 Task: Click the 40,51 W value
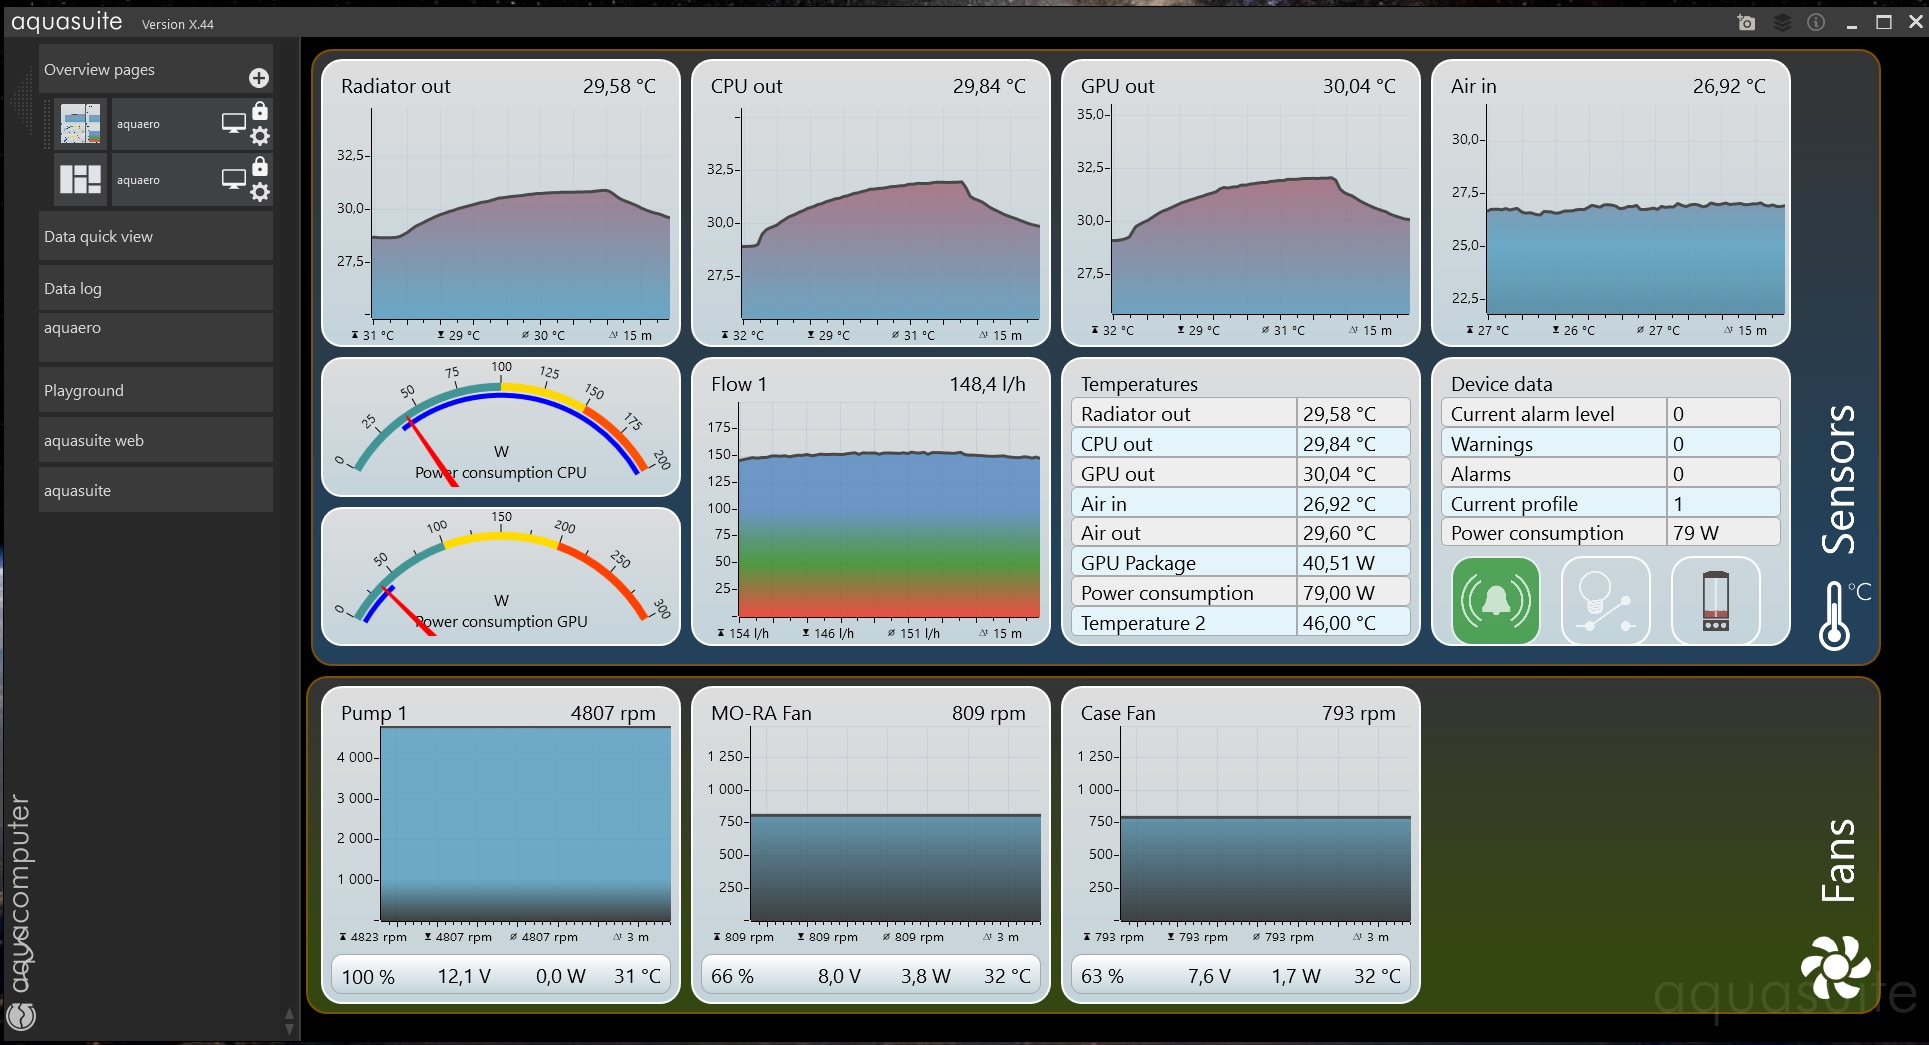(1338, 563)
